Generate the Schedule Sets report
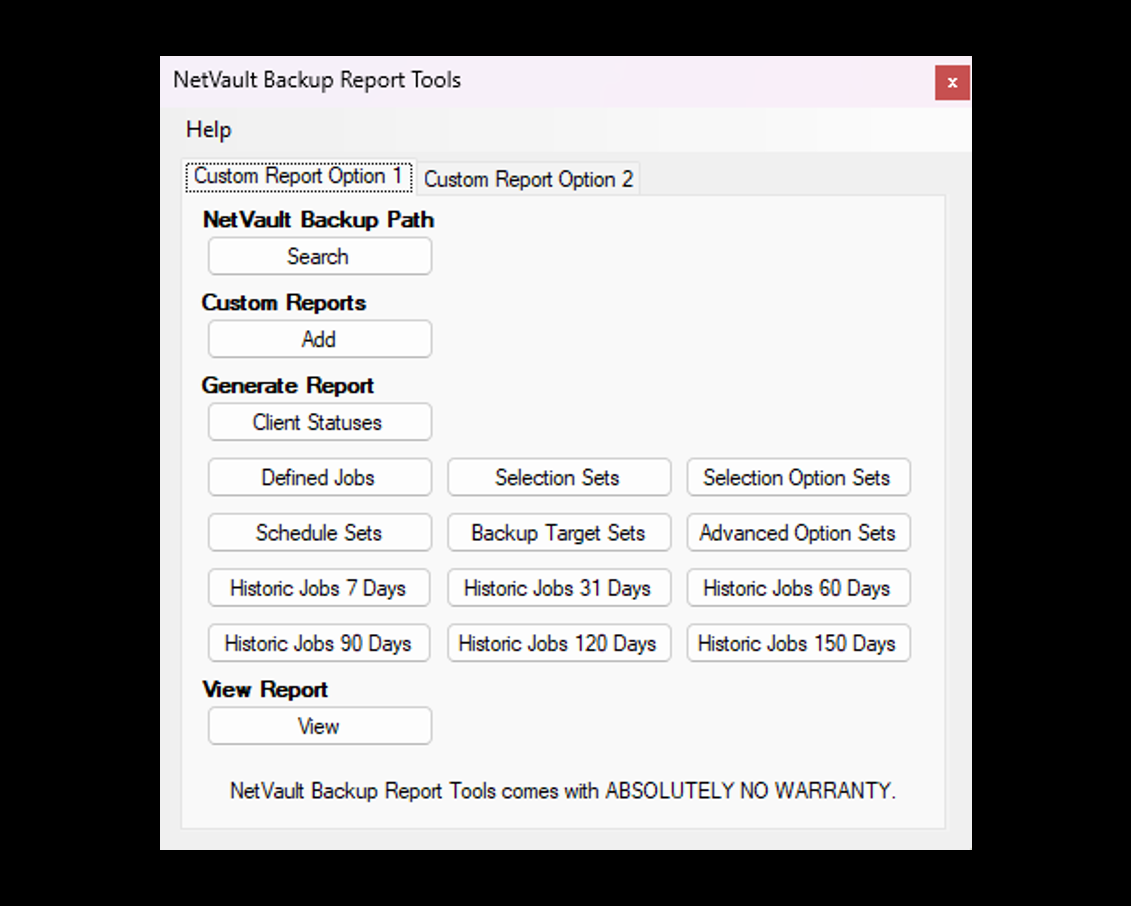This screenshot has width=1131, height=906. click(319, 533)
